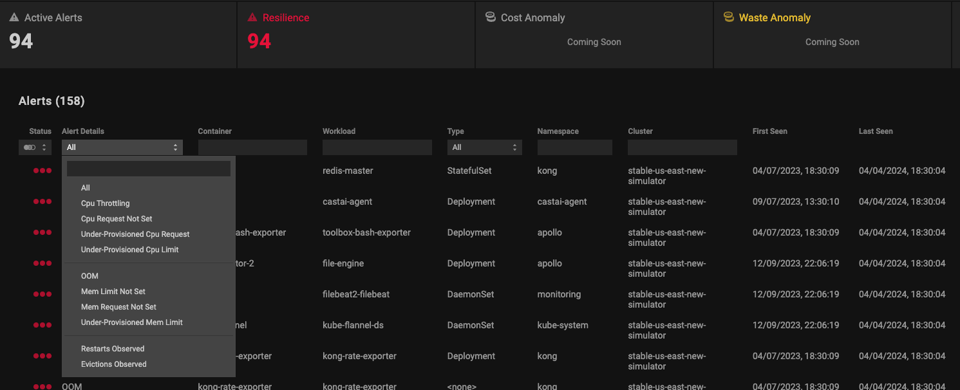Screen dimensions: 960x390
Task: Click the toolbox-bash-exporter workload cell
Action: click(366, 233)
